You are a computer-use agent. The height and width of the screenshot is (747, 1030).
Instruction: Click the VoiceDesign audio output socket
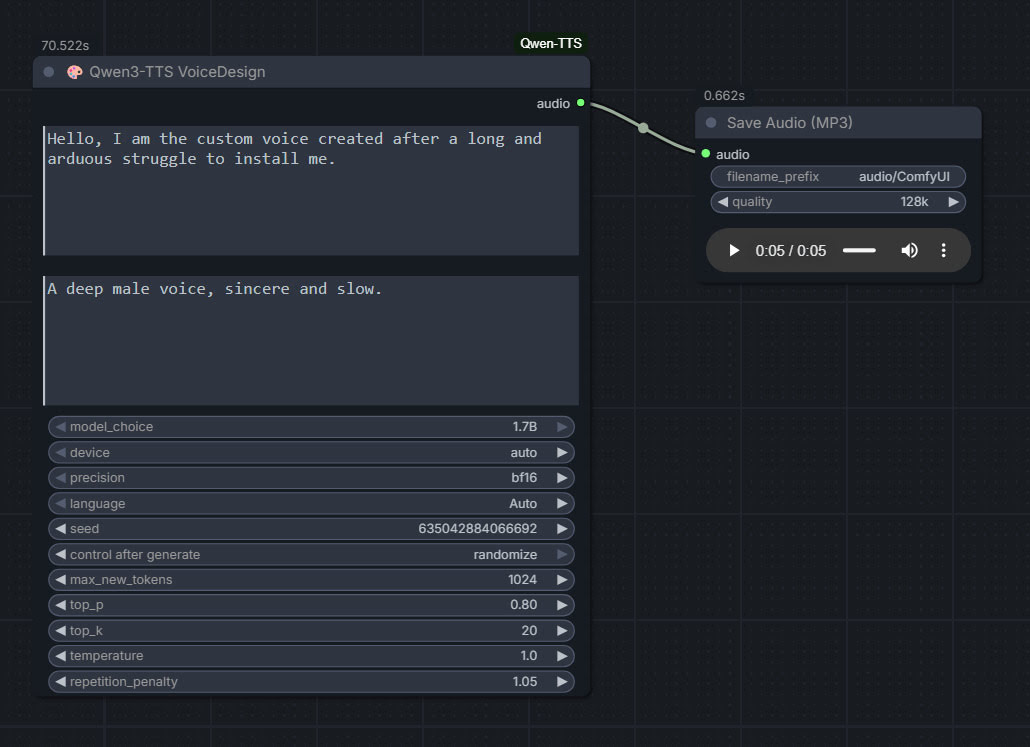pos(580,103)
